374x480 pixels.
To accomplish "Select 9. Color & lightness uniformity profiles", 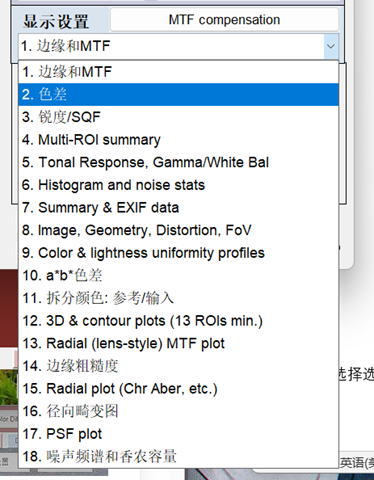I will (x=179, y=253).
